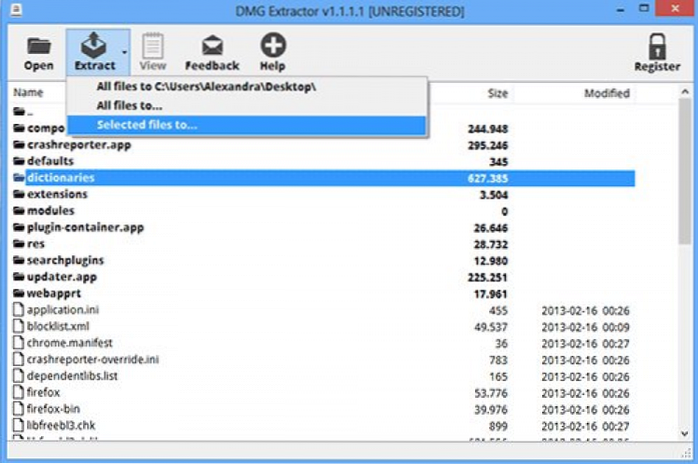Select the plugin-container.app folder

pos(85,227)
